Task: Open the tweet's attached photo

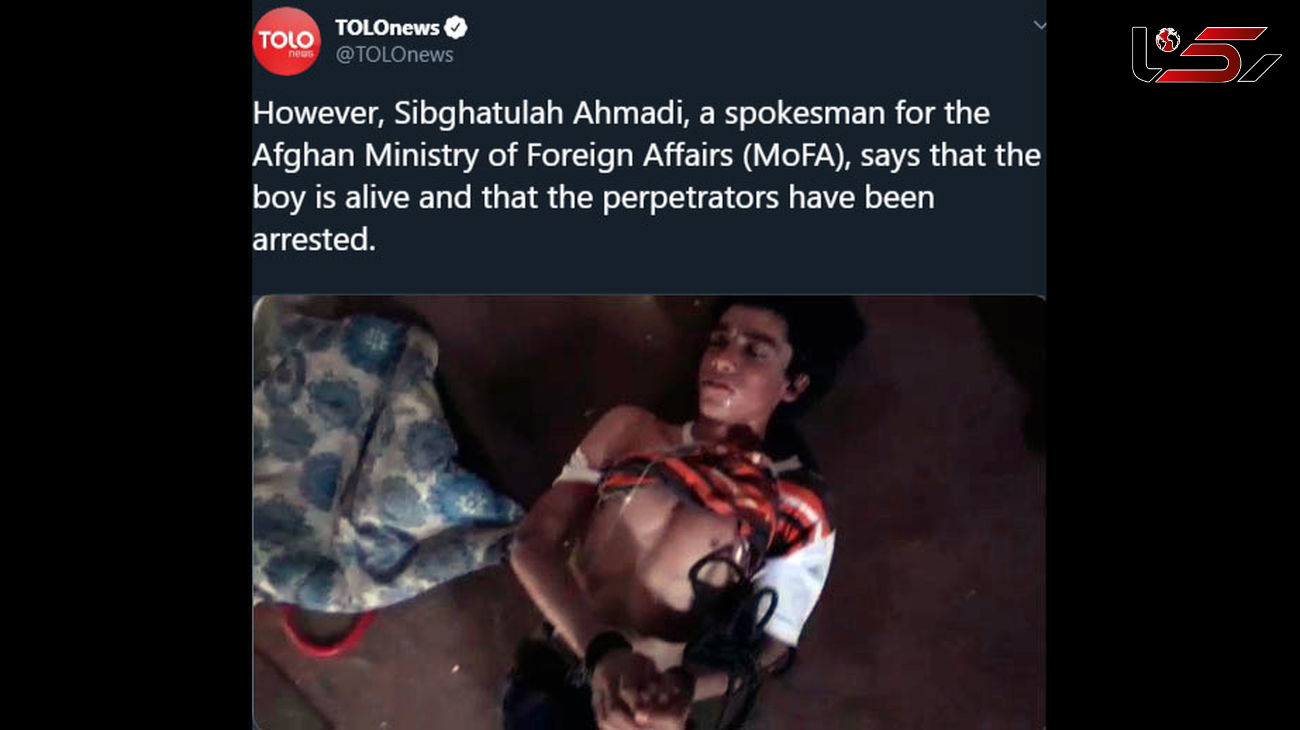Action: pyautogui.click(x=649, y=512)
